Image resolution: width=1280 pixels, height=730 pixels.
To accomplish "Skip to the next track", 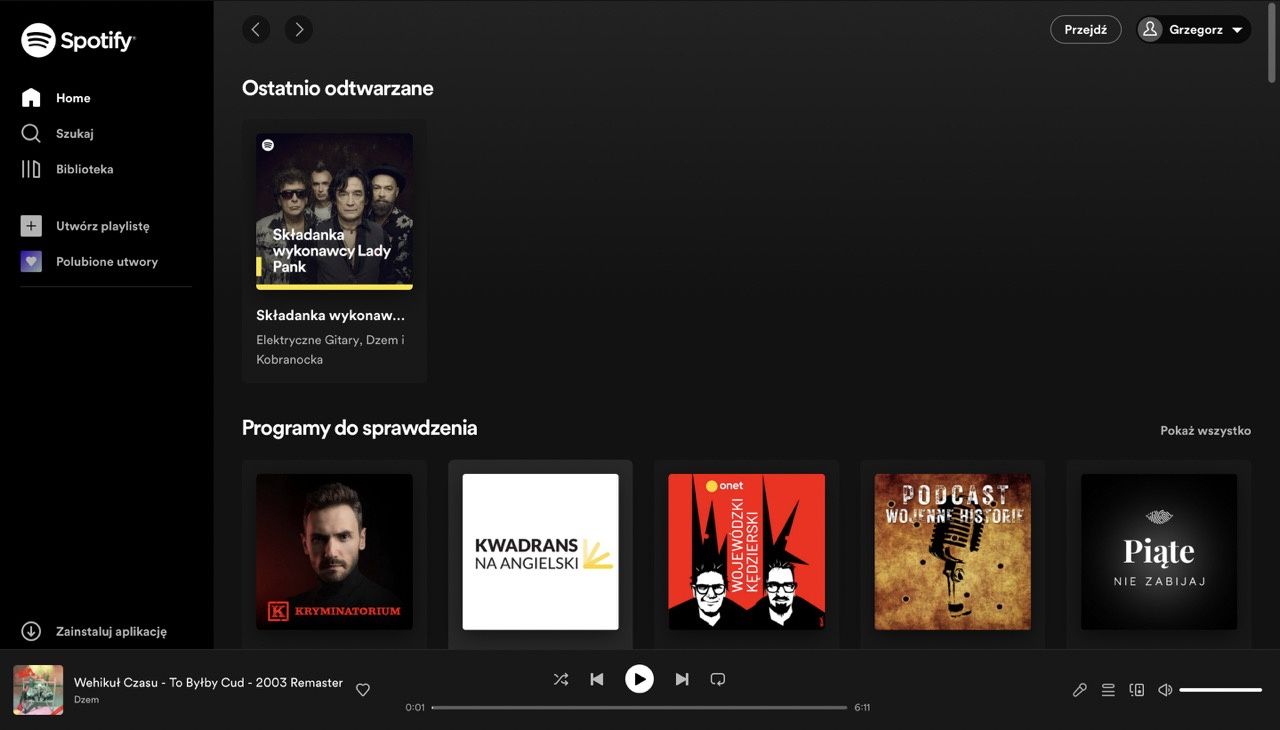I will pyautogui.click(x=682, y=679).
